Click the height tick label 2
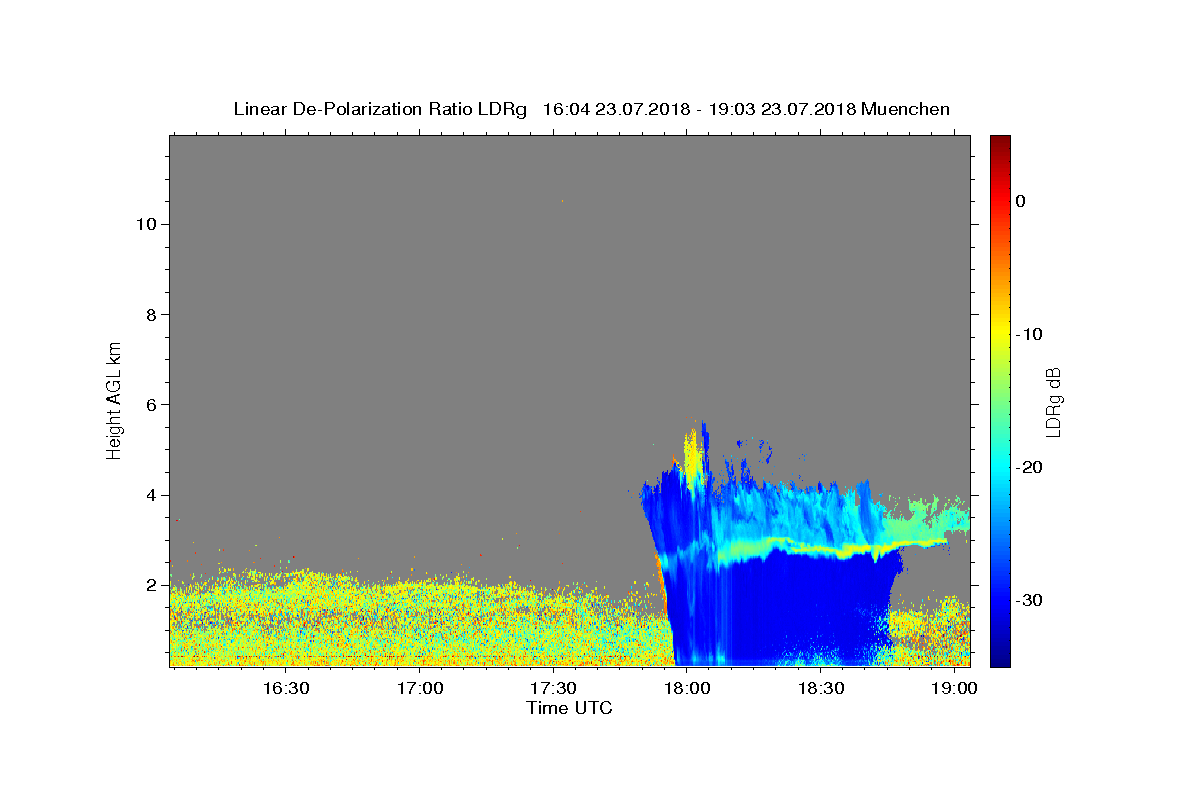1200x800 pixels. [x=150, y=585]
